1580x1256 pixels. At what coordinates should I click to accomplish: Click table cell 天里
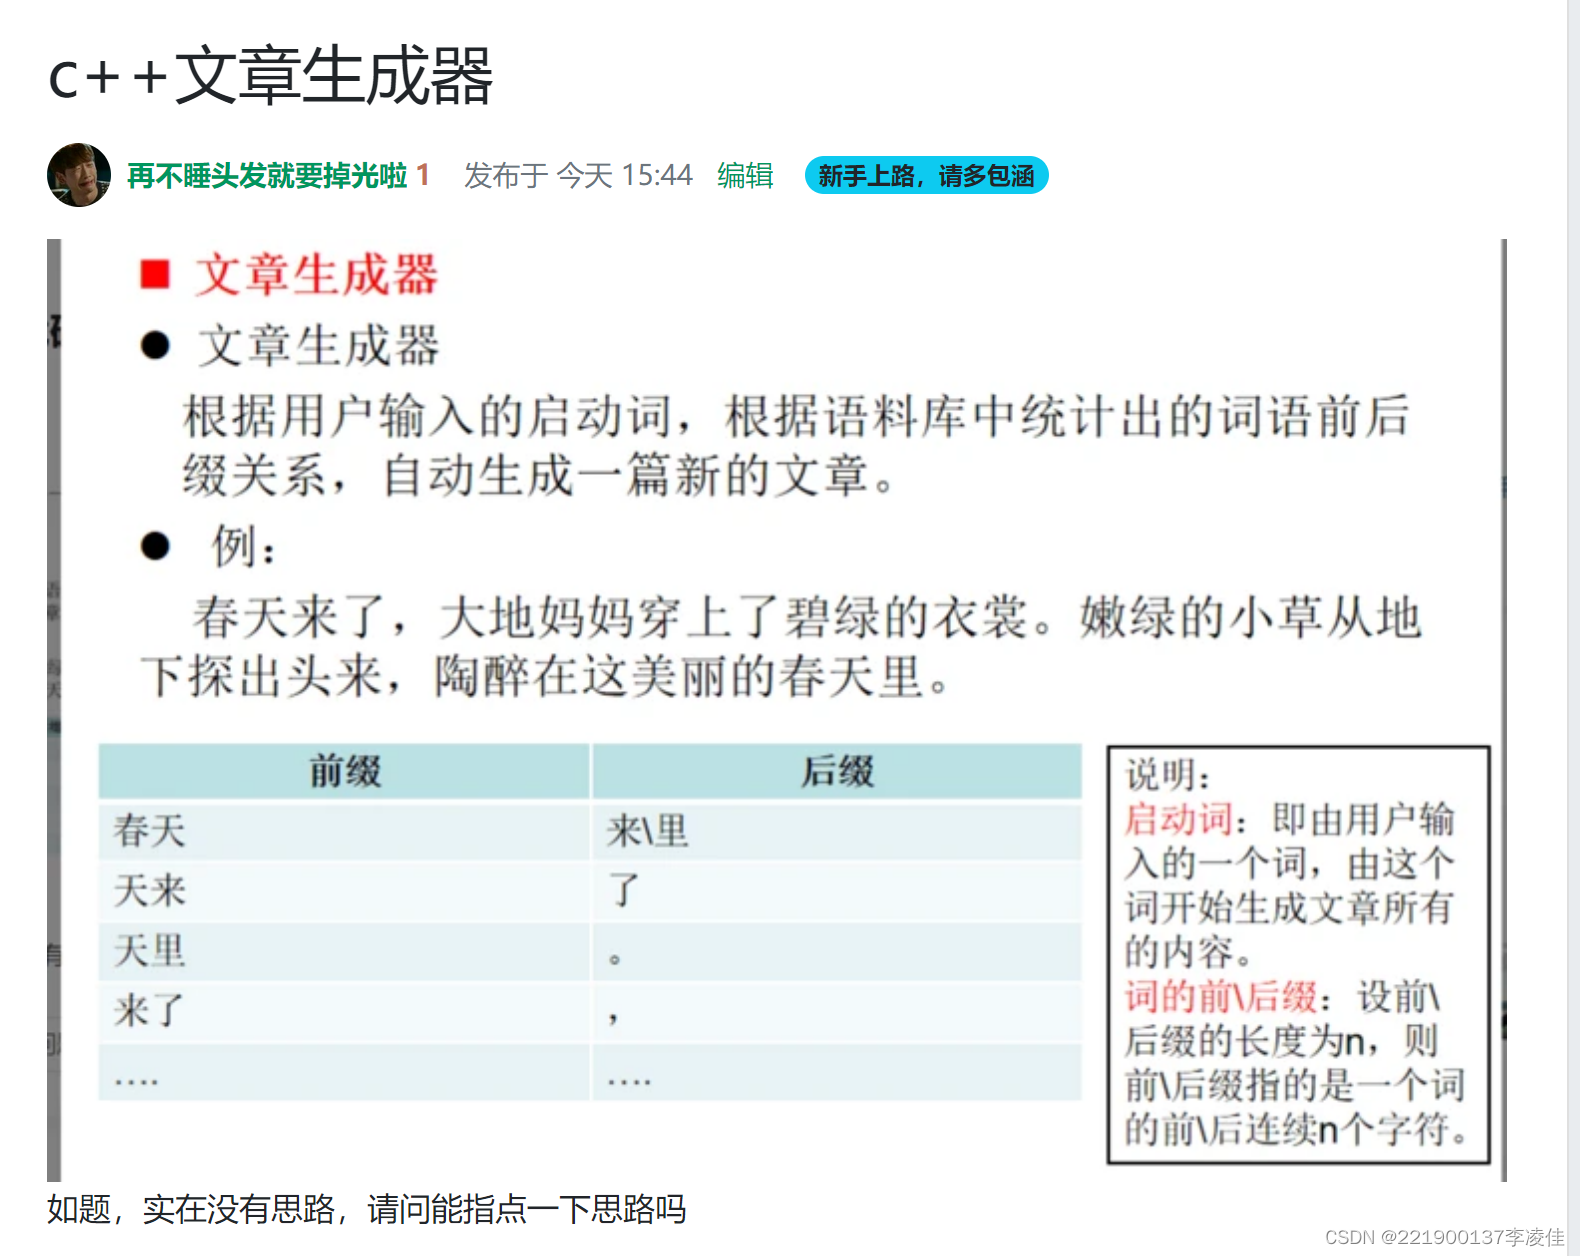pyautogui.click(x=344, y=951)
